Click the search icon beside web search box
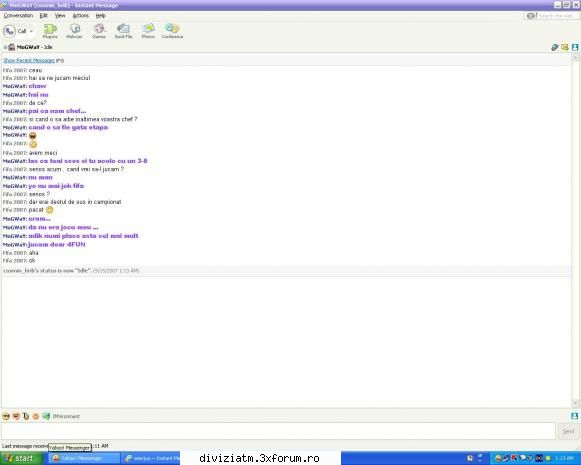 pos(531,16)
